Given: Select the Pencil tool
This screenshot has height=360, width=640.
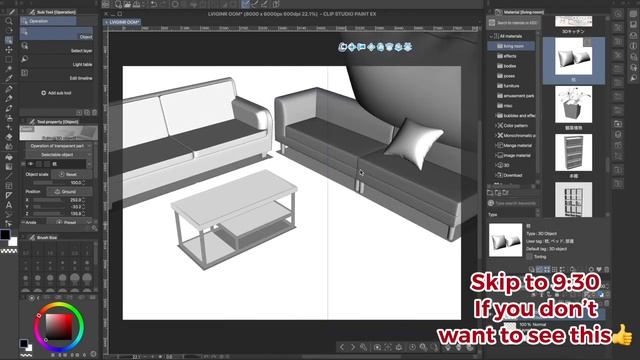Looking at the screenshot, I should pos(9,99).
